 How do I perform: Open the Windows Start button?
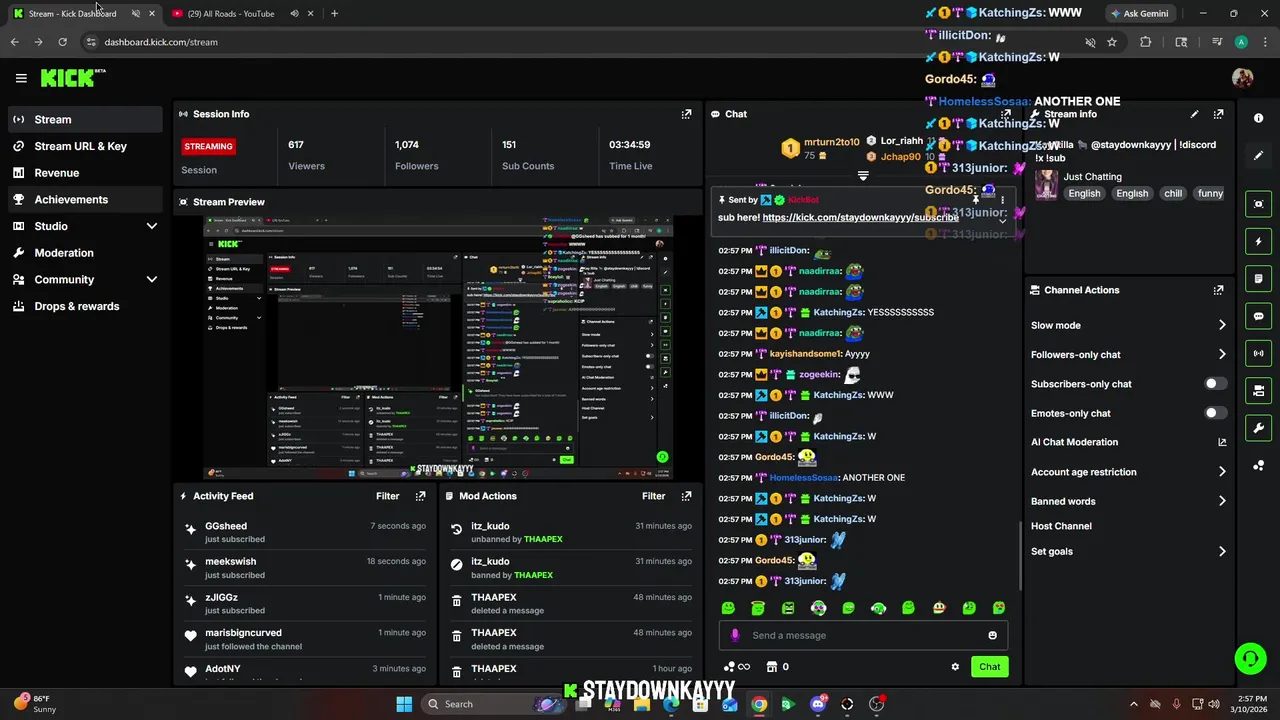pyautogui.click(x=404, y=704)
